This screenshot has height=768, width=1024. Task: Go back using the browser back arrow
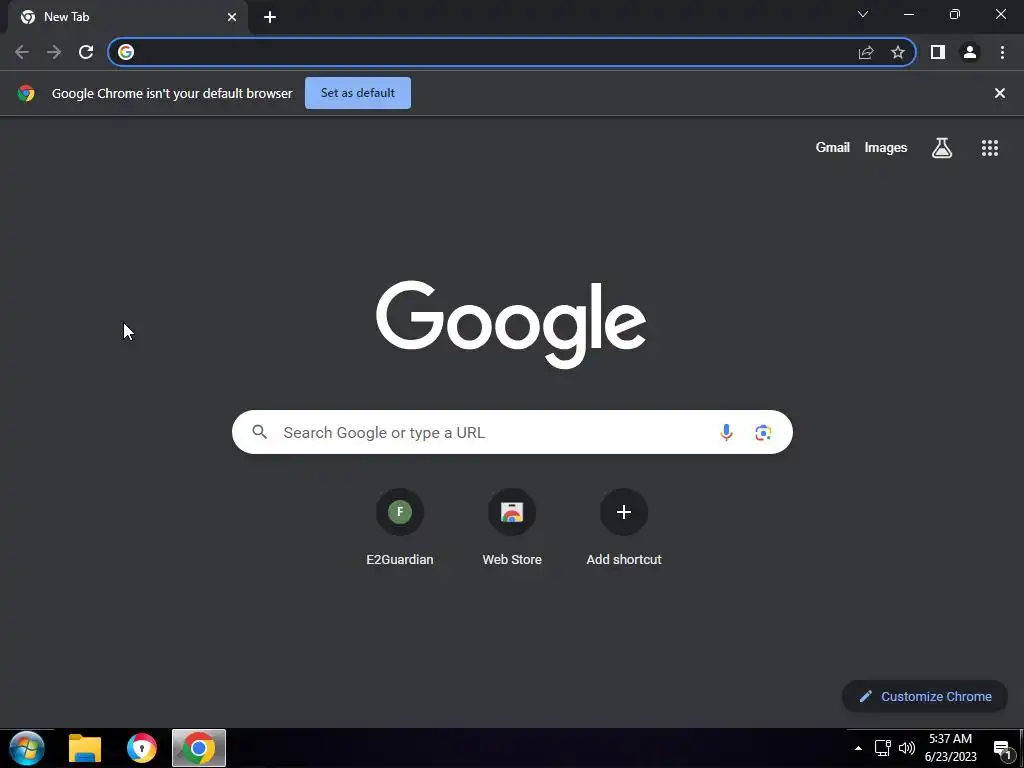[22, 52]
